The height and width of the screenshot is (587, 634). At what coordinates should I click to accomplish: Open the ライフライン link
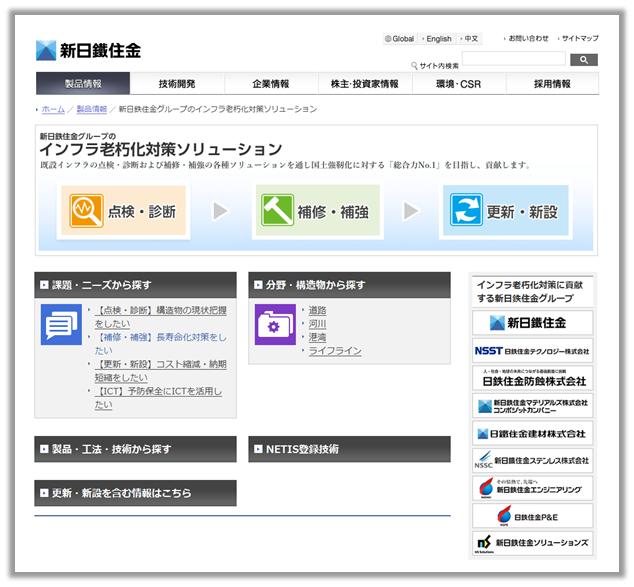[x=334, y=351]
